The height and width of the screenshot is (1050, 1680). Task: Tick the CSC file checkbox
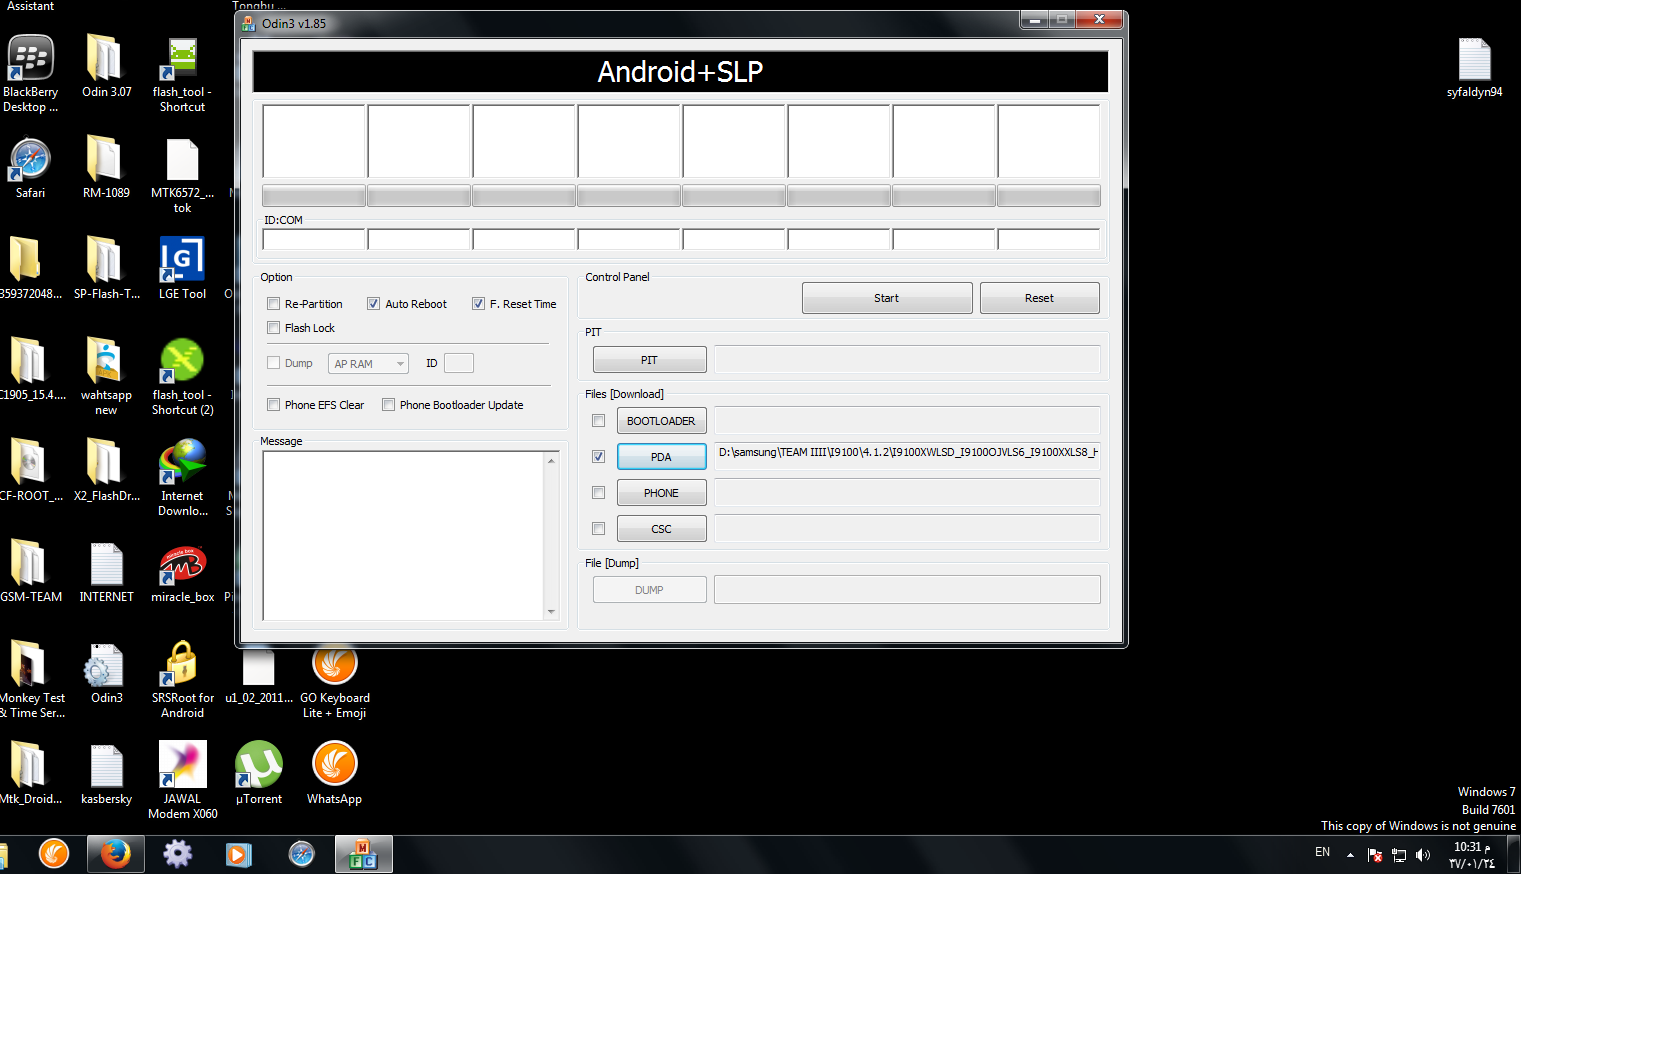(x=598, y=529)
